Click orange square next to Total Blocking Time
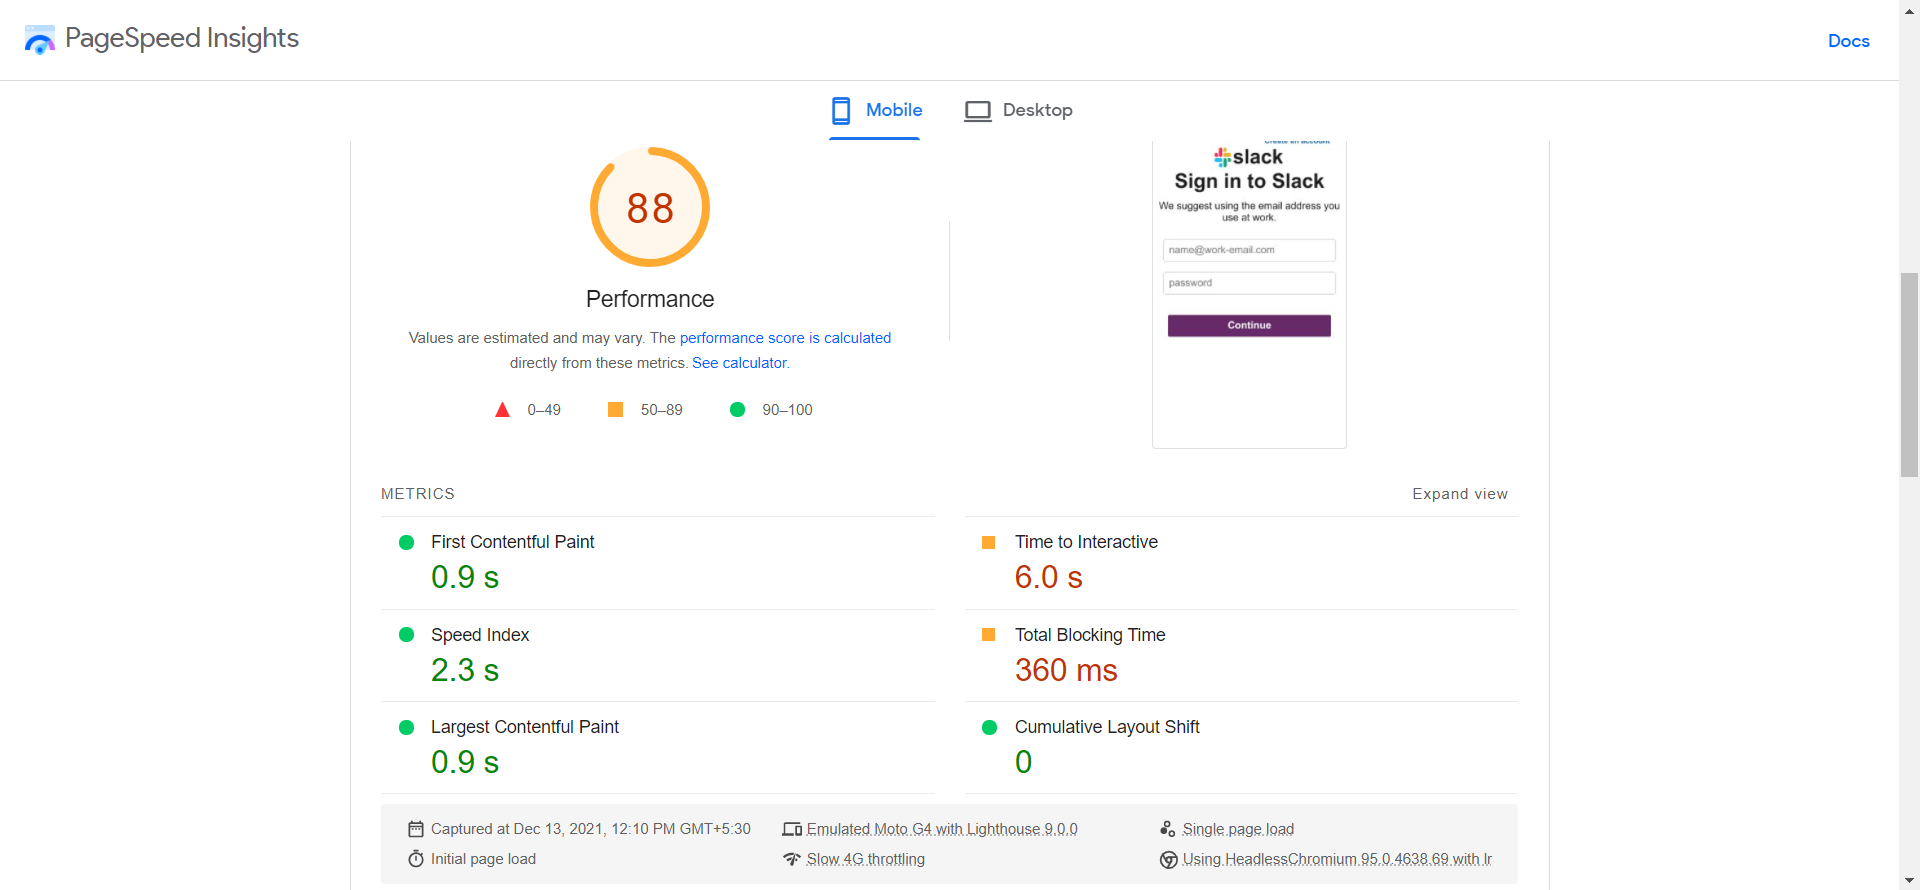This screenshot has width=1920, height=890. coord(989,635)
